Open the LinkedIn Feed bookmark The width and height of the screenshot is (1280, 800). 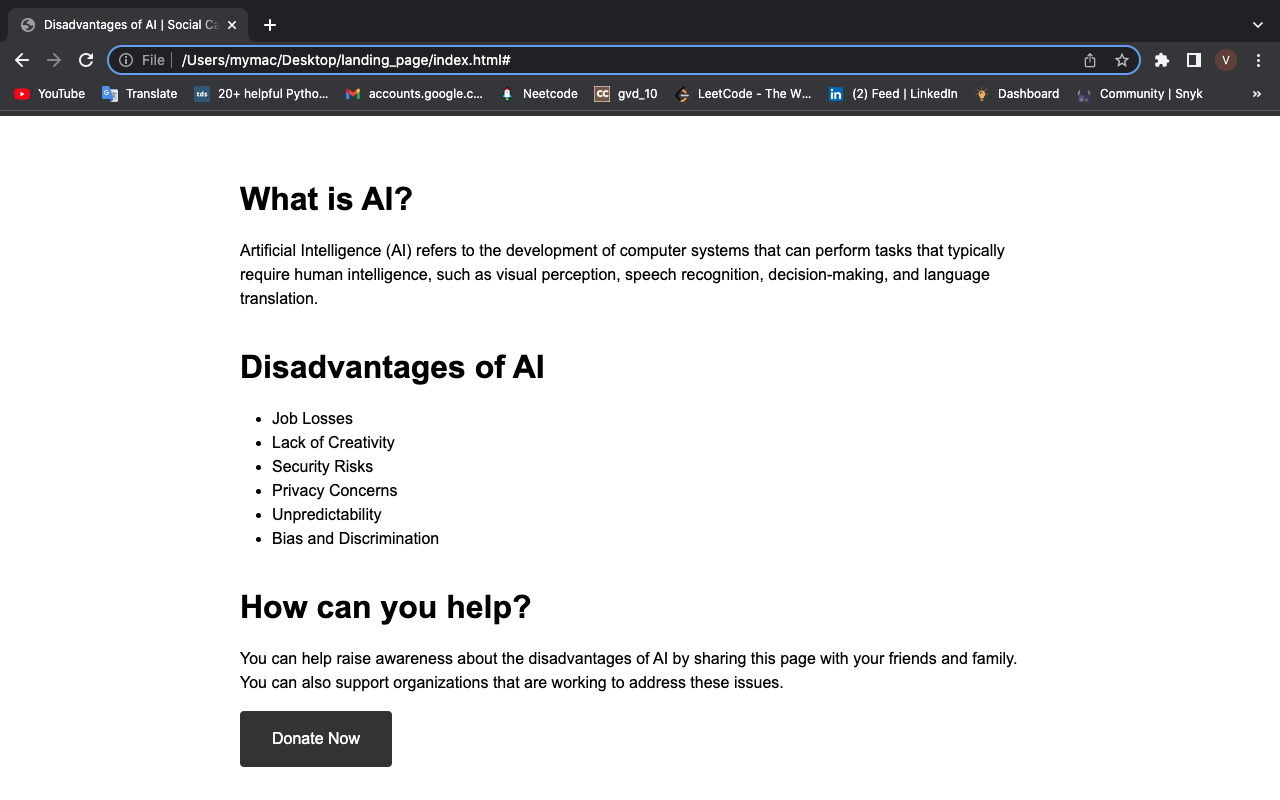(x=893, y=93)
